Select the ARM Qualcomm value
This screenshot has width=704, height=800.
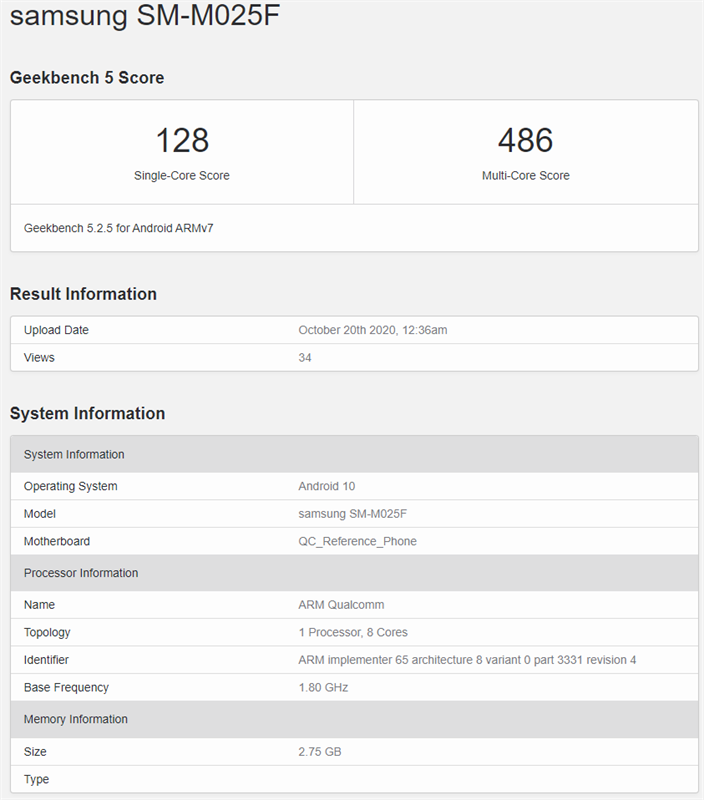click(341, 605)
